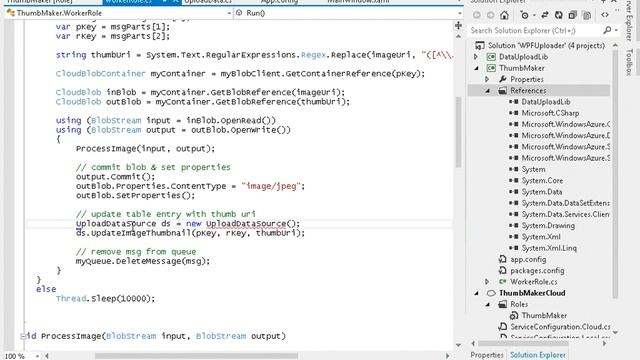640x360 pixels.
Task: Switch to the Properties tab at bottom
Action: tap(487, 355)
